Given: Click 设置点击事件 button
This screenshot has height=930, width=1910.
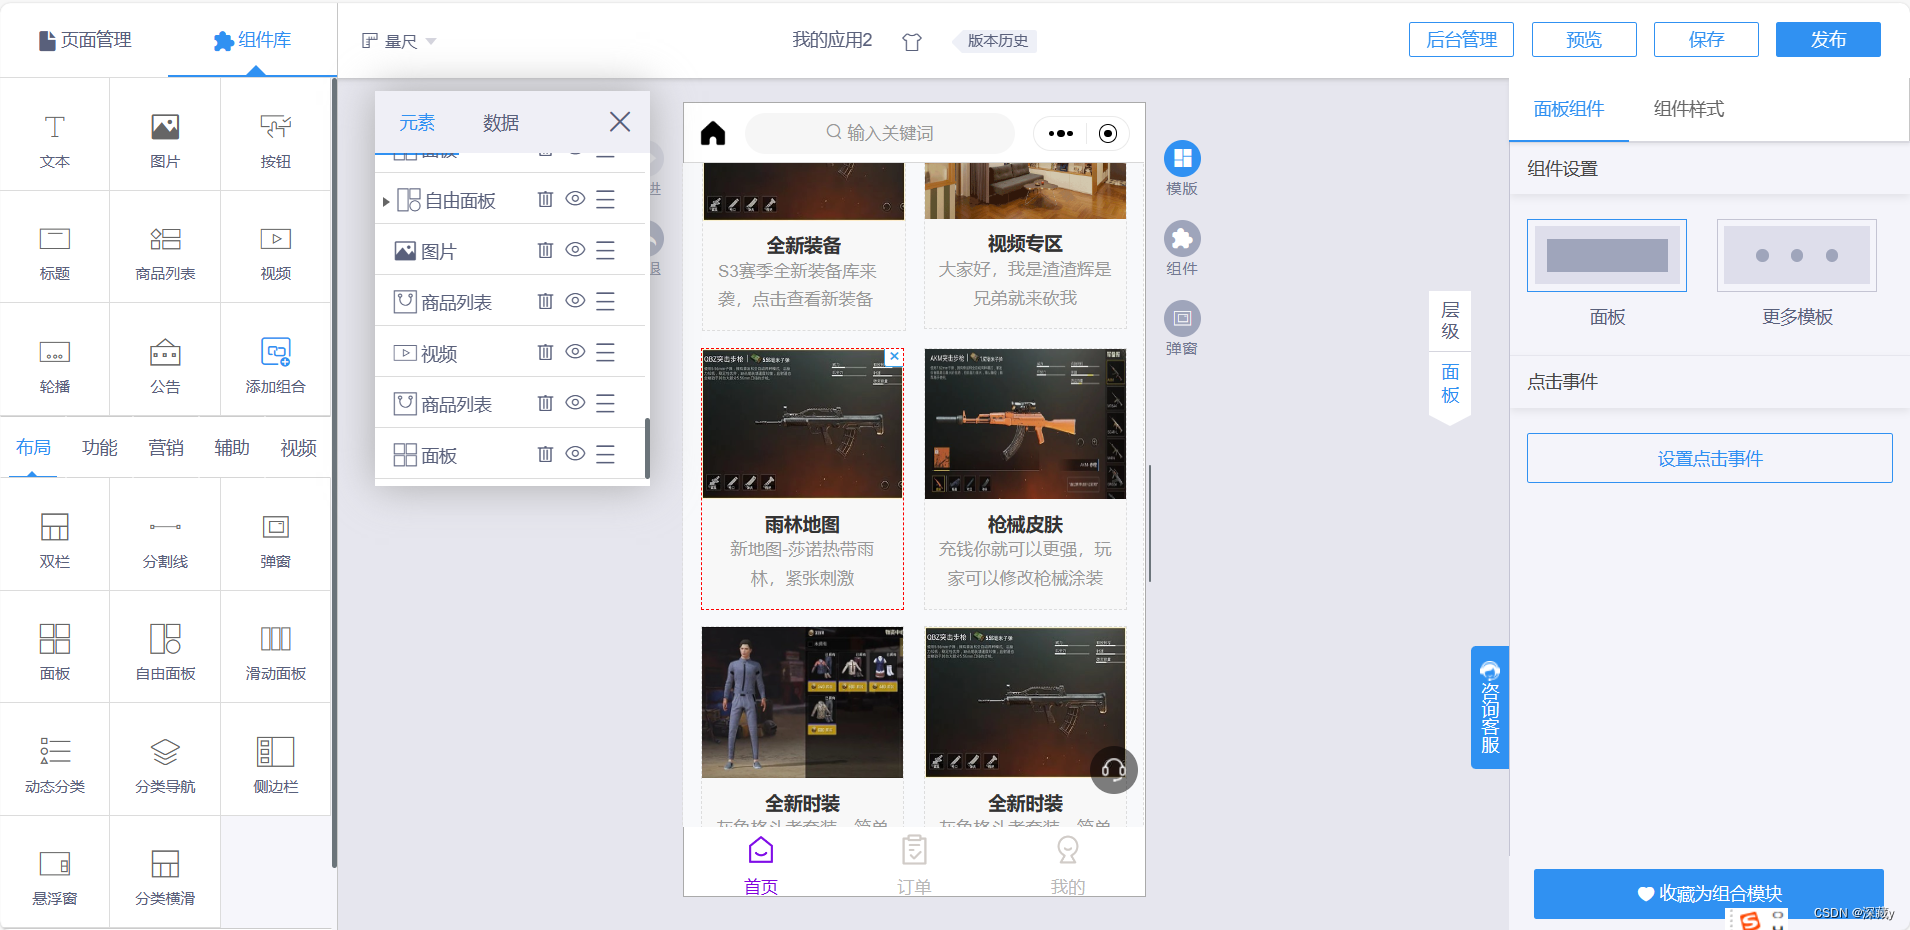Looking at the screenshot, I should [x=1709, y=458].
